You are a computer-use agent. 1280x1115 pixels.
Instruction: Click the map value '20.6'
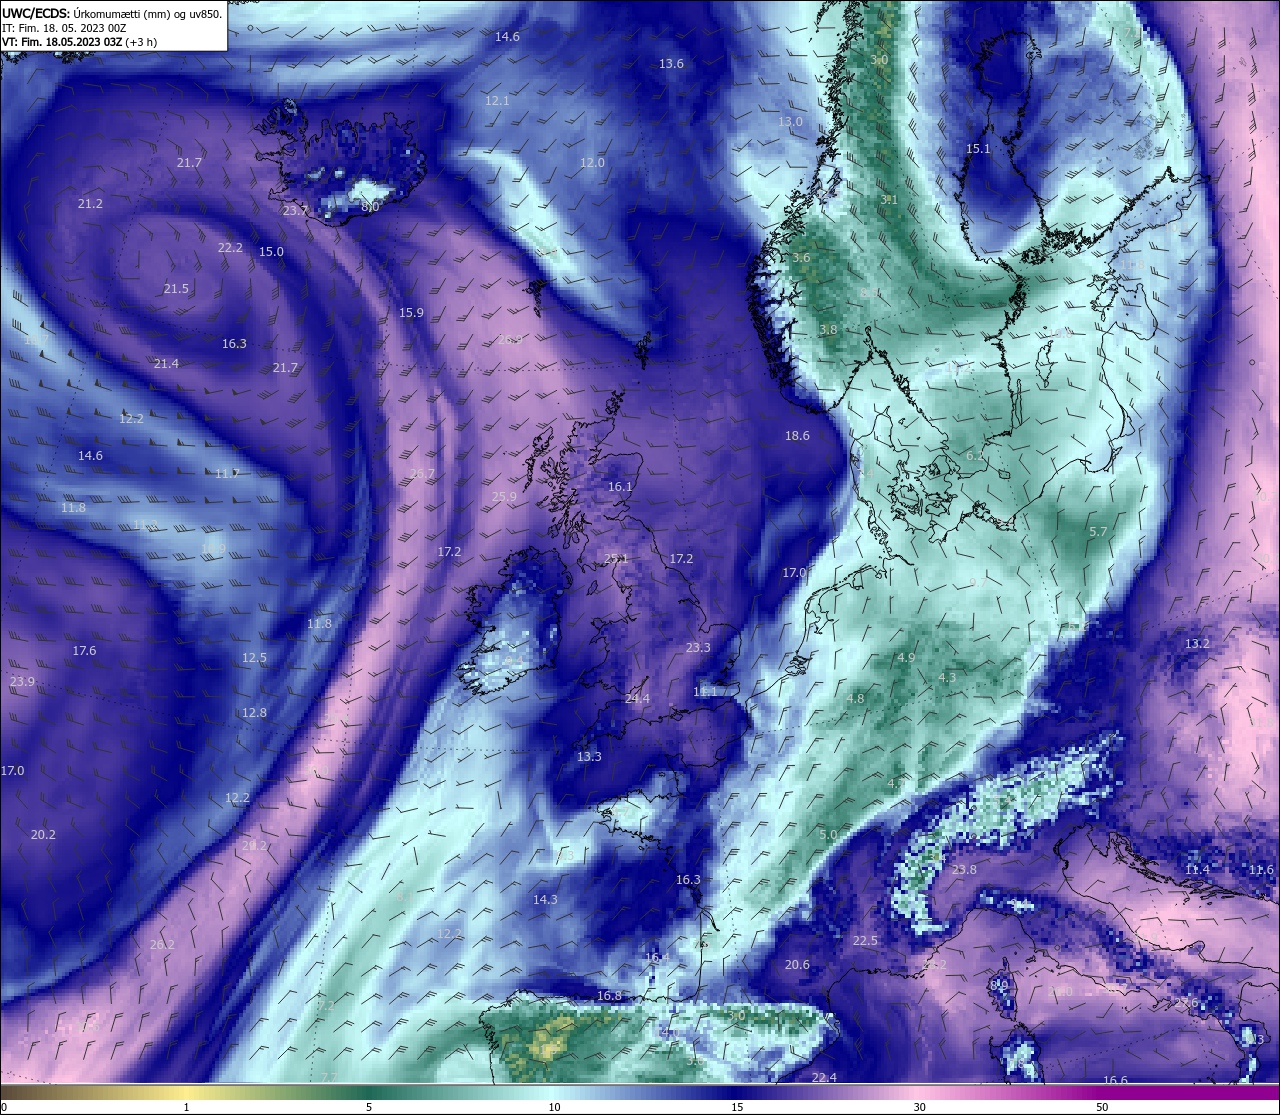[x=797, y=965]
